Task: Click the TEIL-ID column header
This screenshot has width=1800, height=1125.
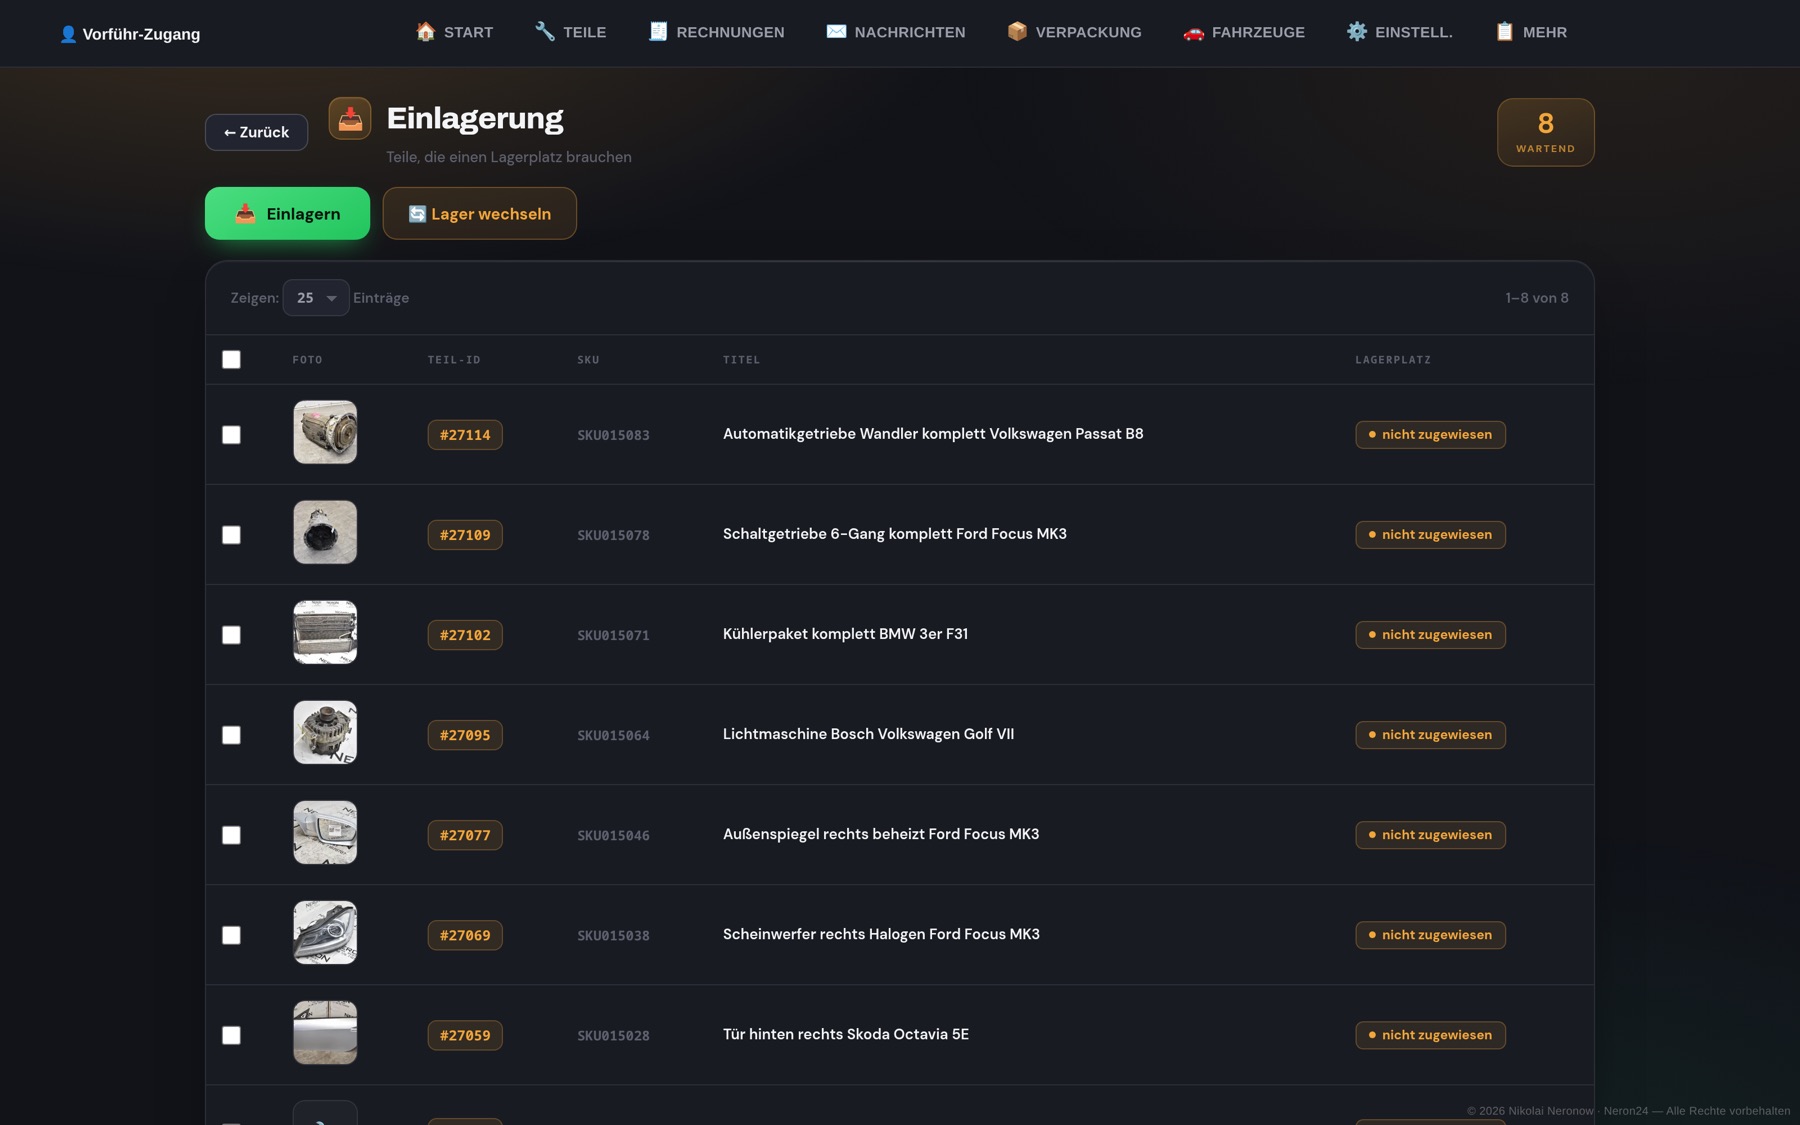Action: coord(454,360)
